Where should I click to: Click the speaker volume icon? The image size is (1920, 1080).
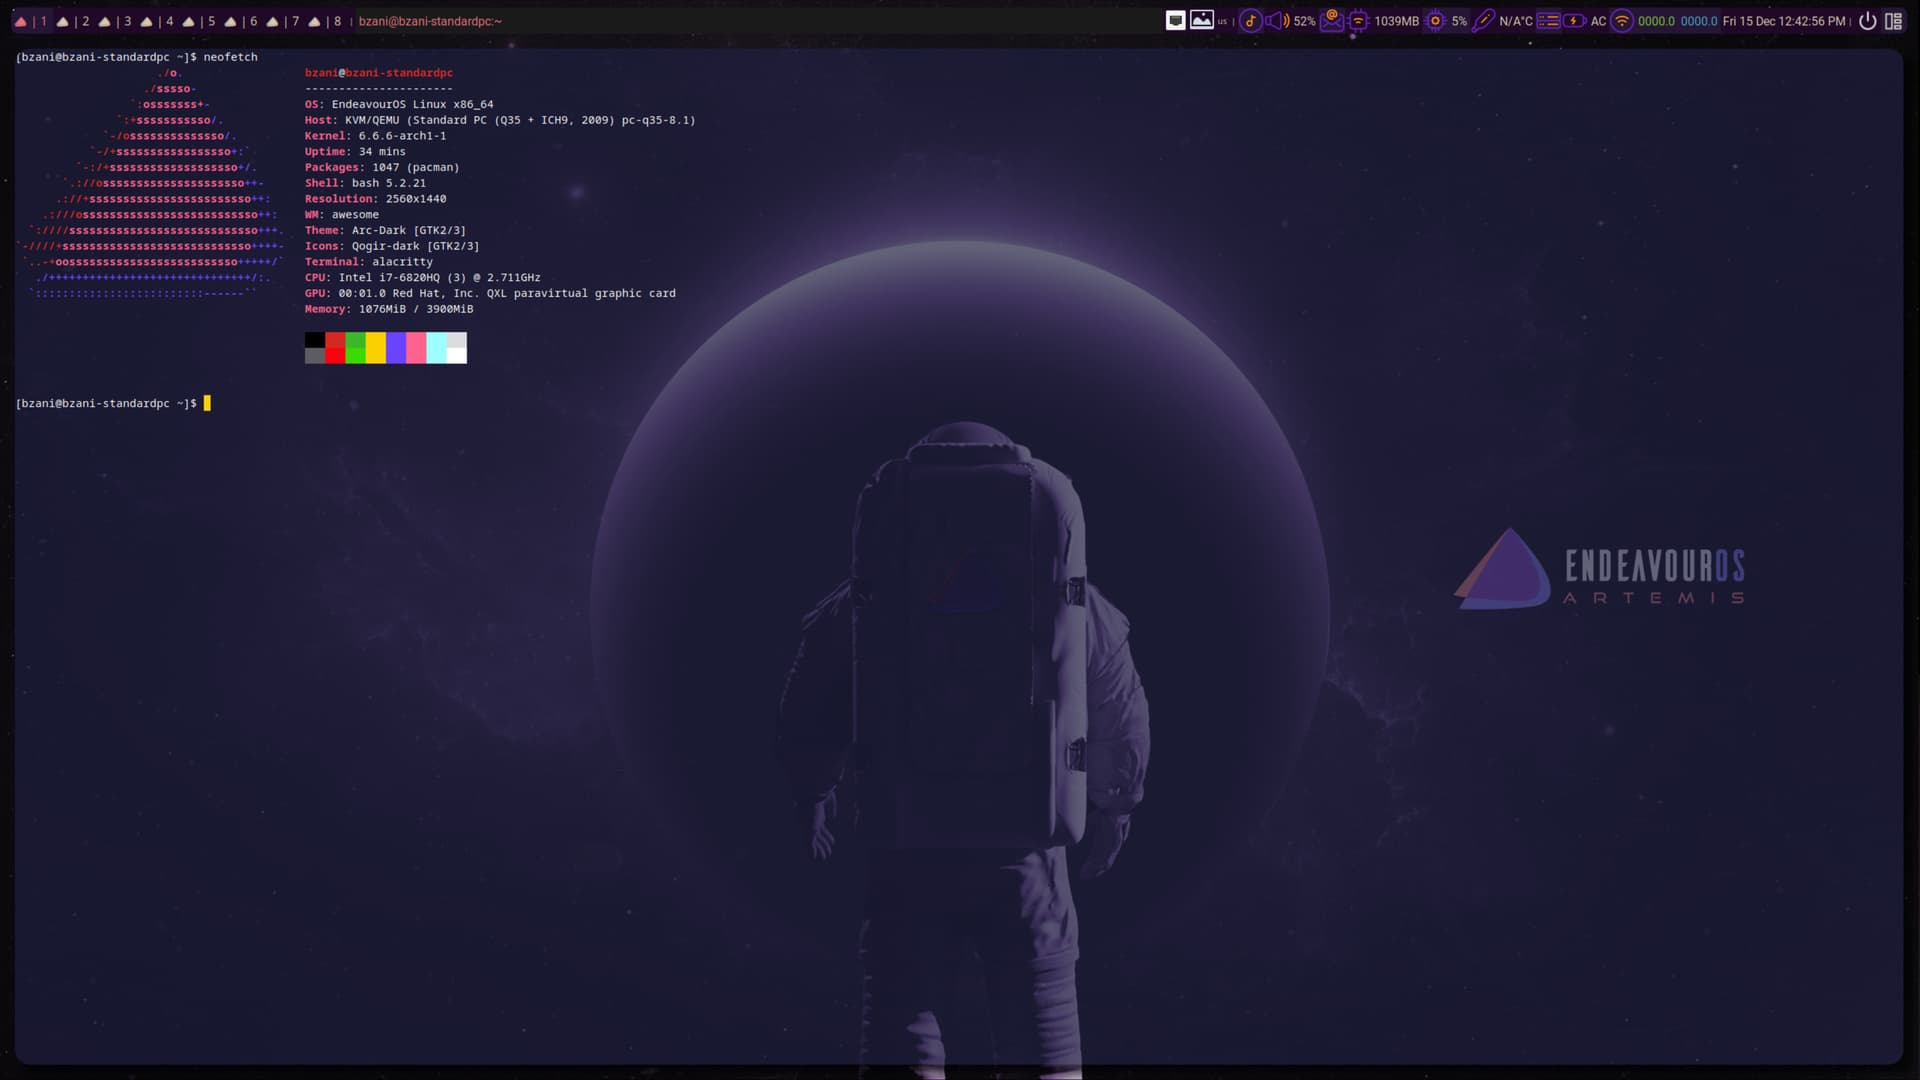(x=1277, y=21)
